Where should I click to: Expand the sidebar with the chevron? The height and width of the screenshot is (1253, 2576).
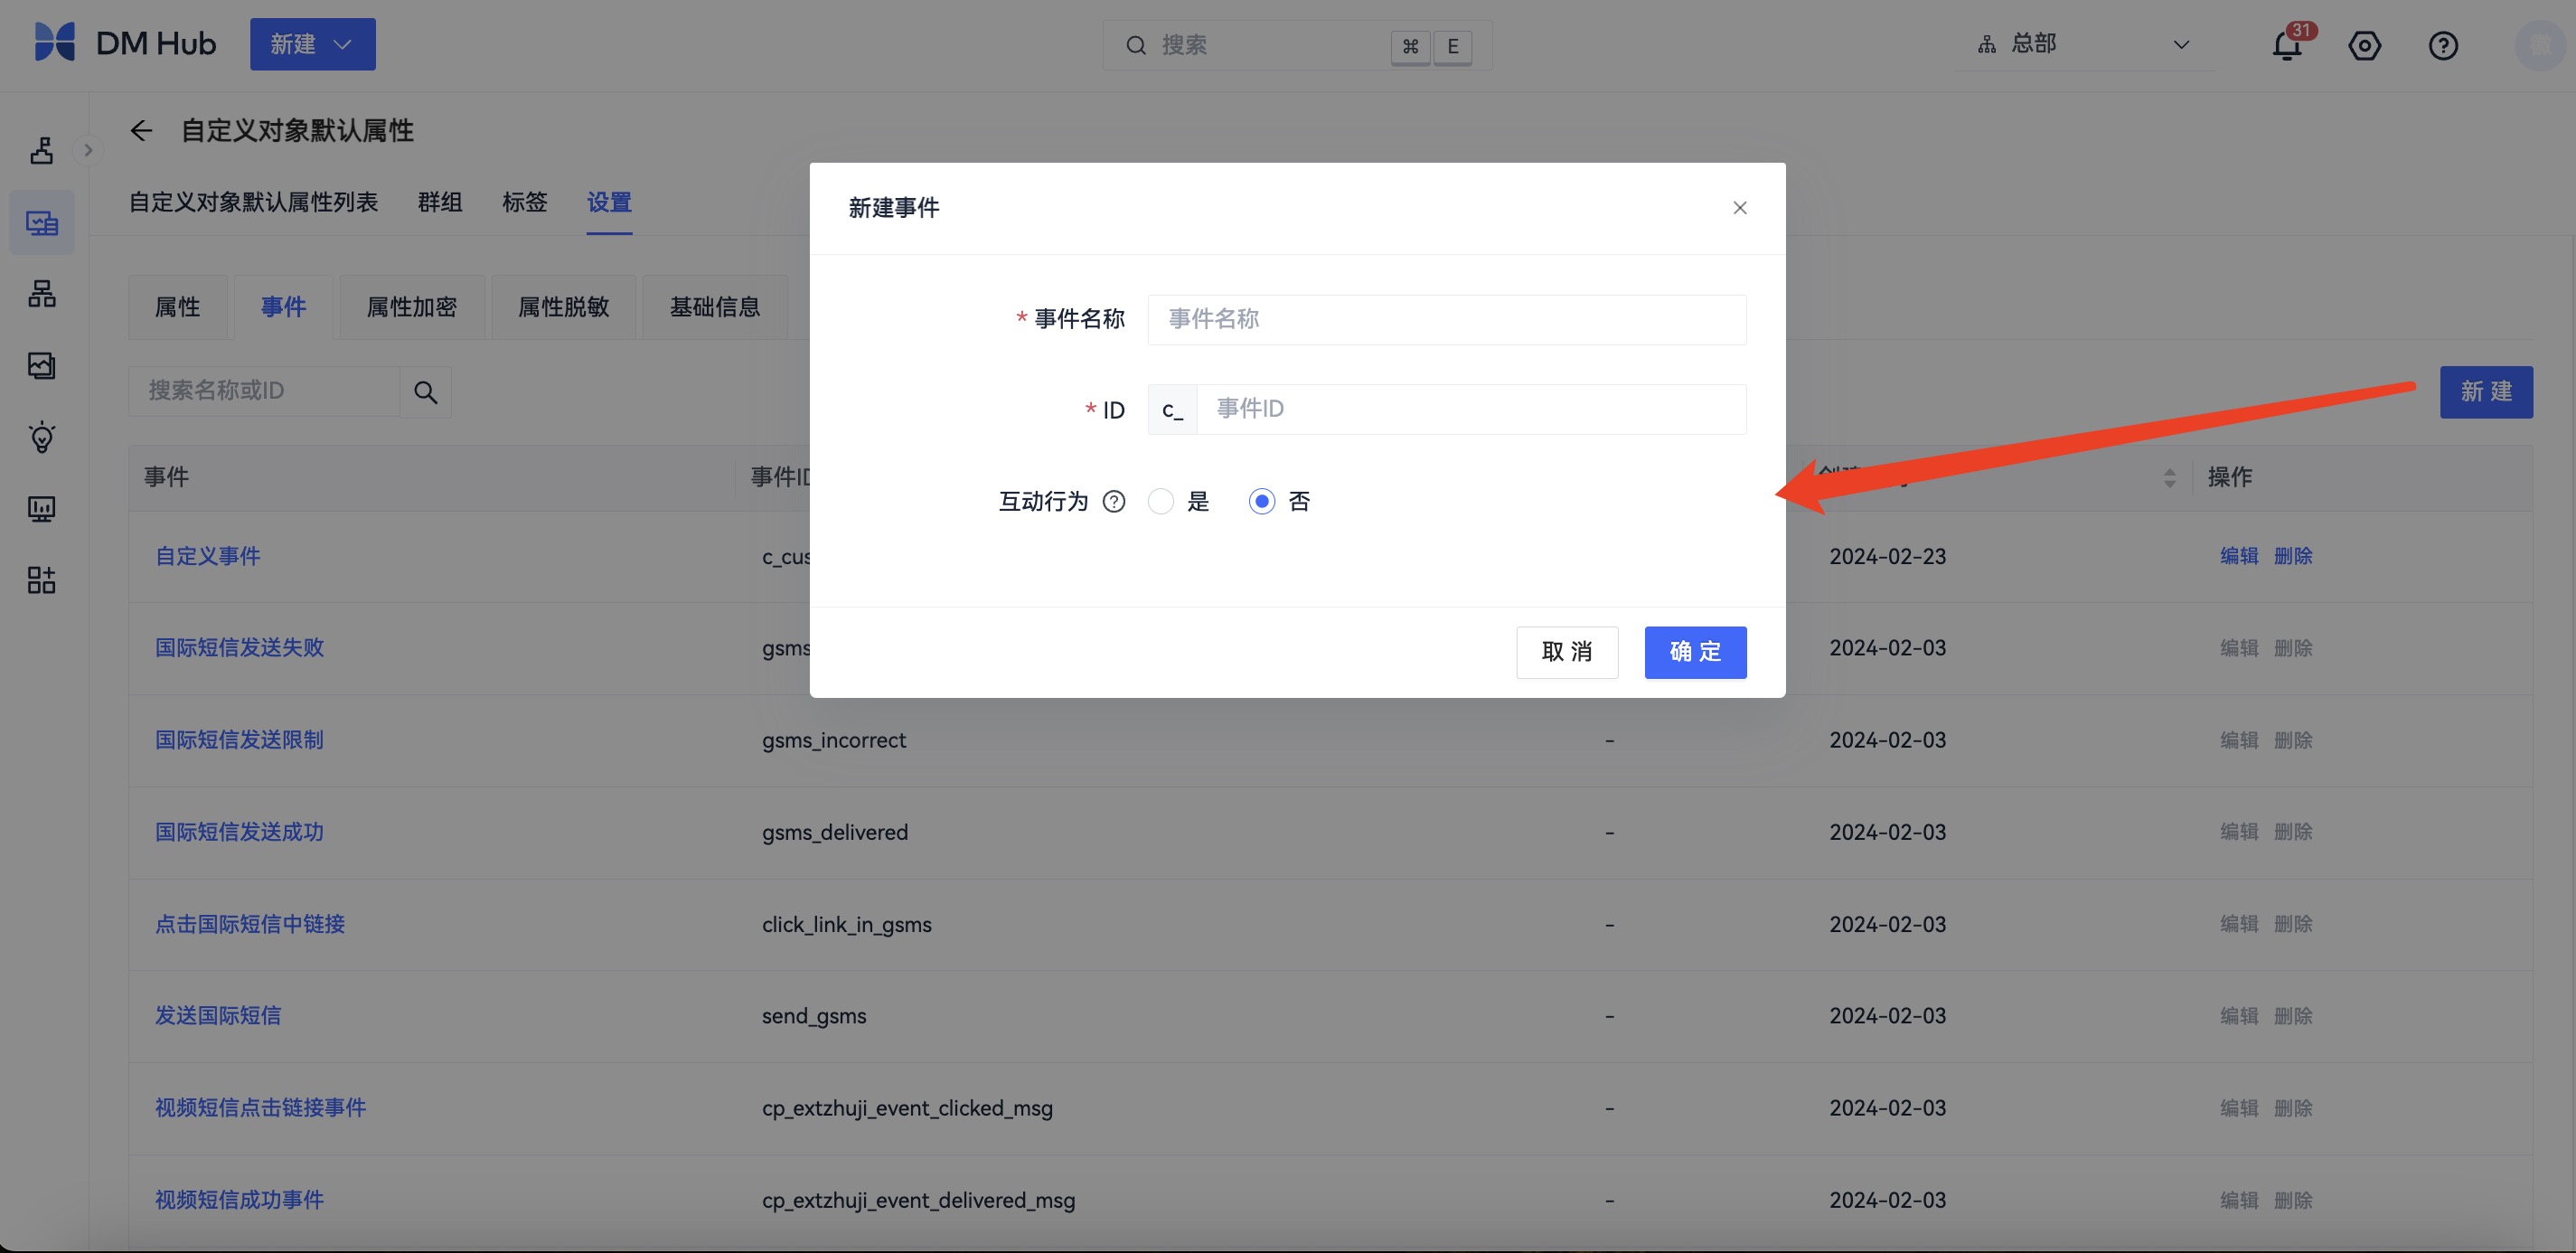tap(88, 151)
